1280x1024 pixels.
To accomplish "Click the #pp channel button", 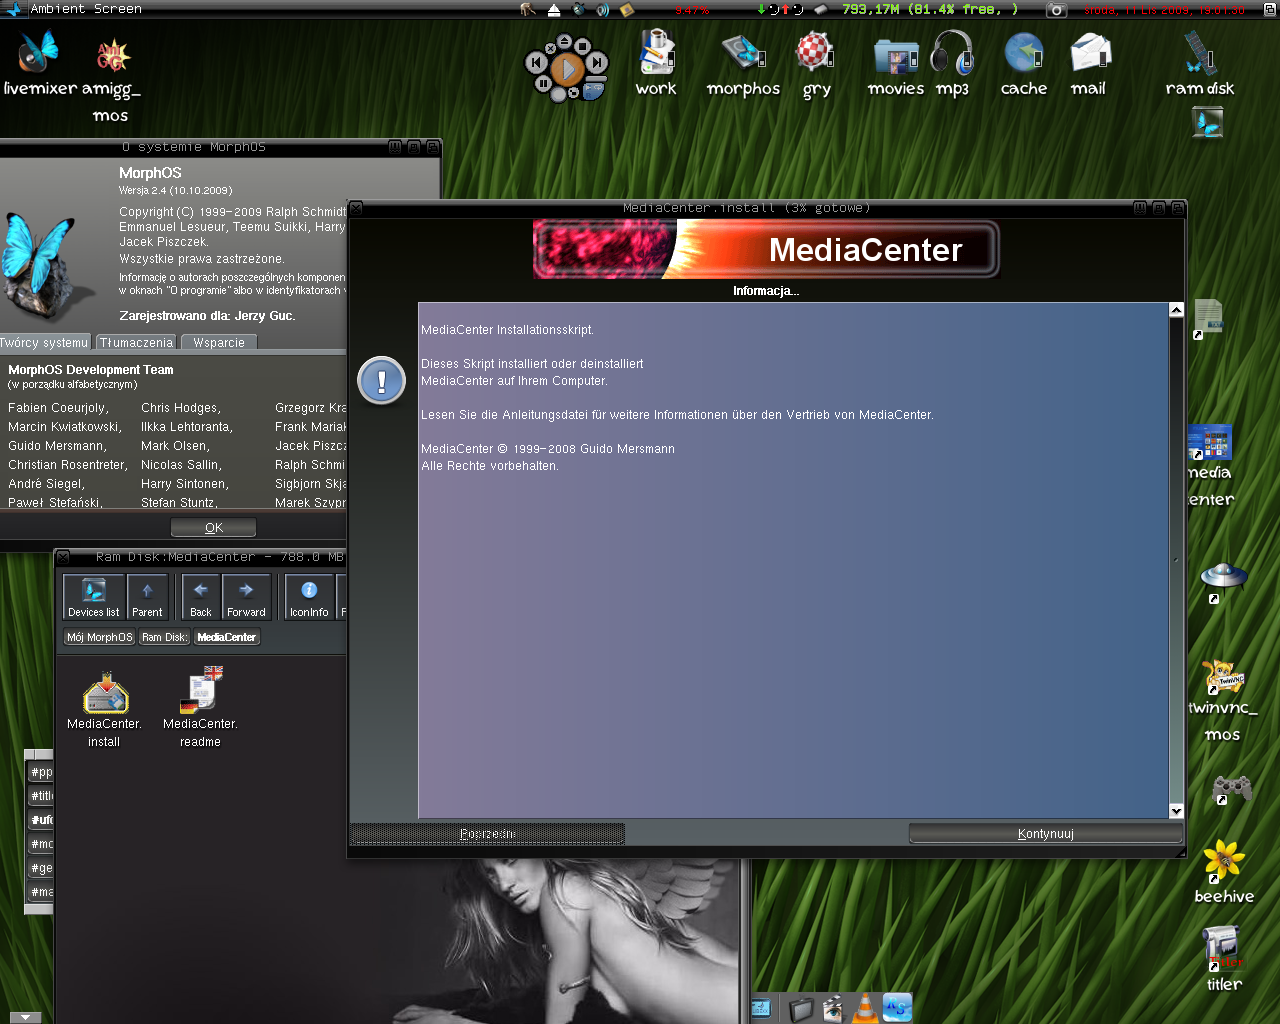I will pos(41,772).
